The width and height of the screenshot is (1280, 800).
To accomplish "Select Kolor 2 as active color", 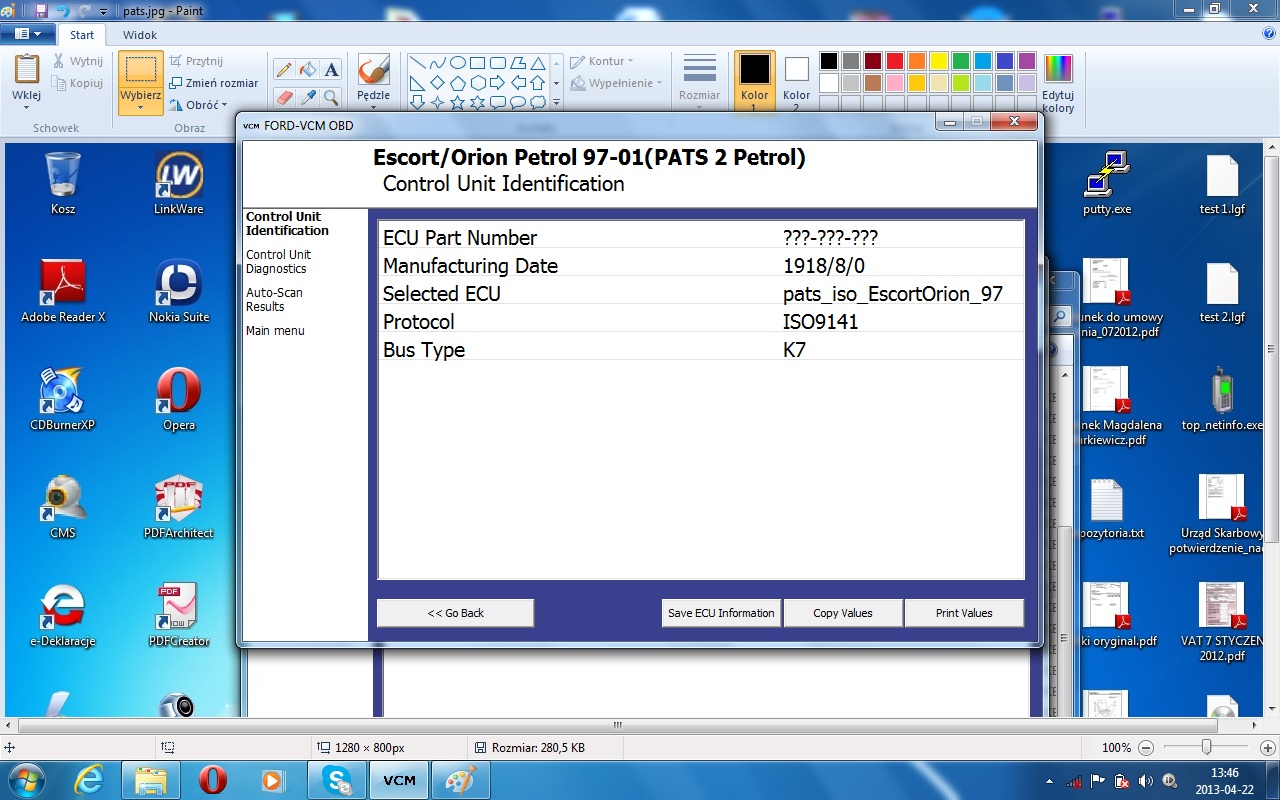I will pyautogui.click(x=796, y=80).
